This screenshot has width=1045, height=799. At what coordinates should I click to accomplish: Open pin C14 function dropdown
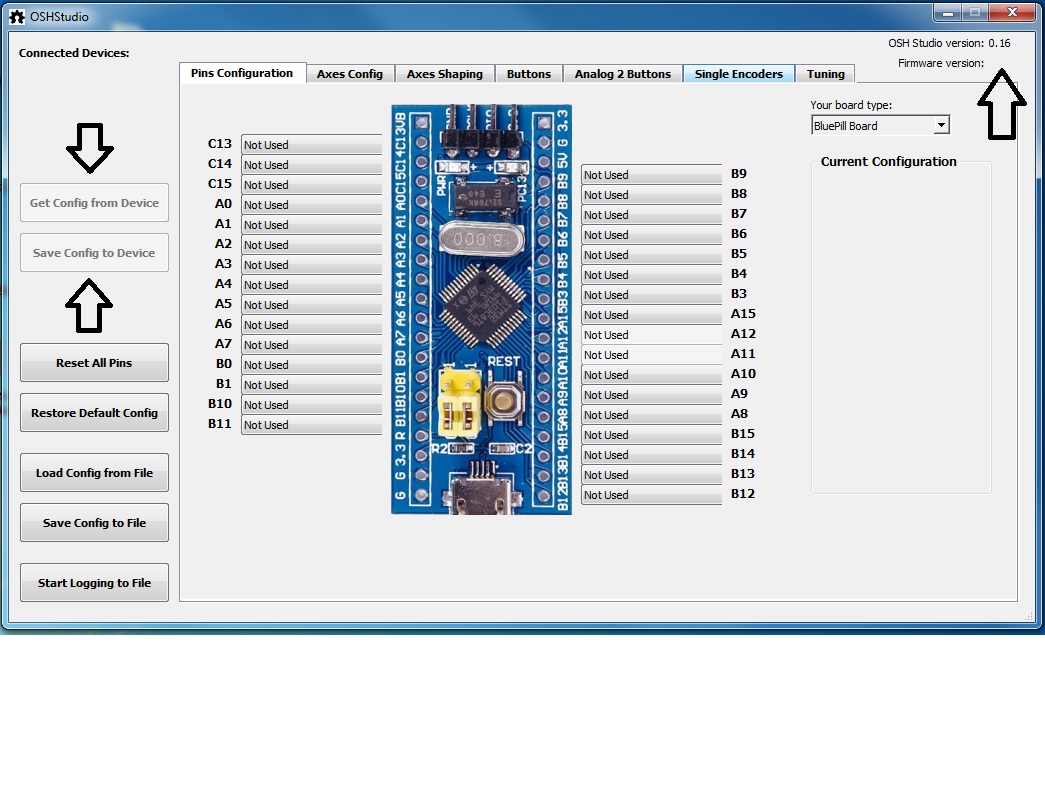tap(311, 165)
